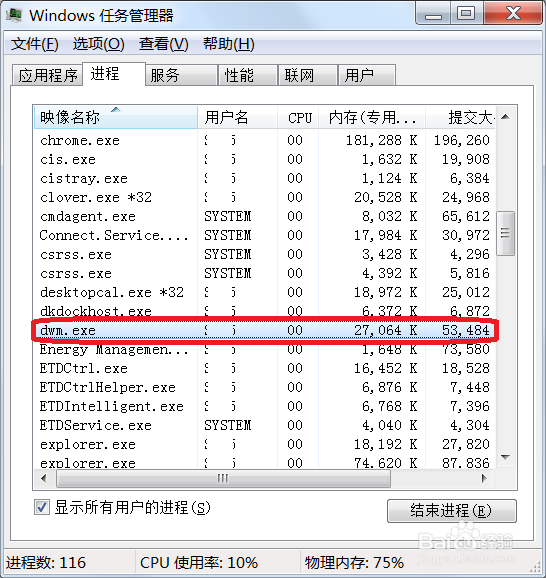Select the ETDCtrl.exe process

(265, 368)
